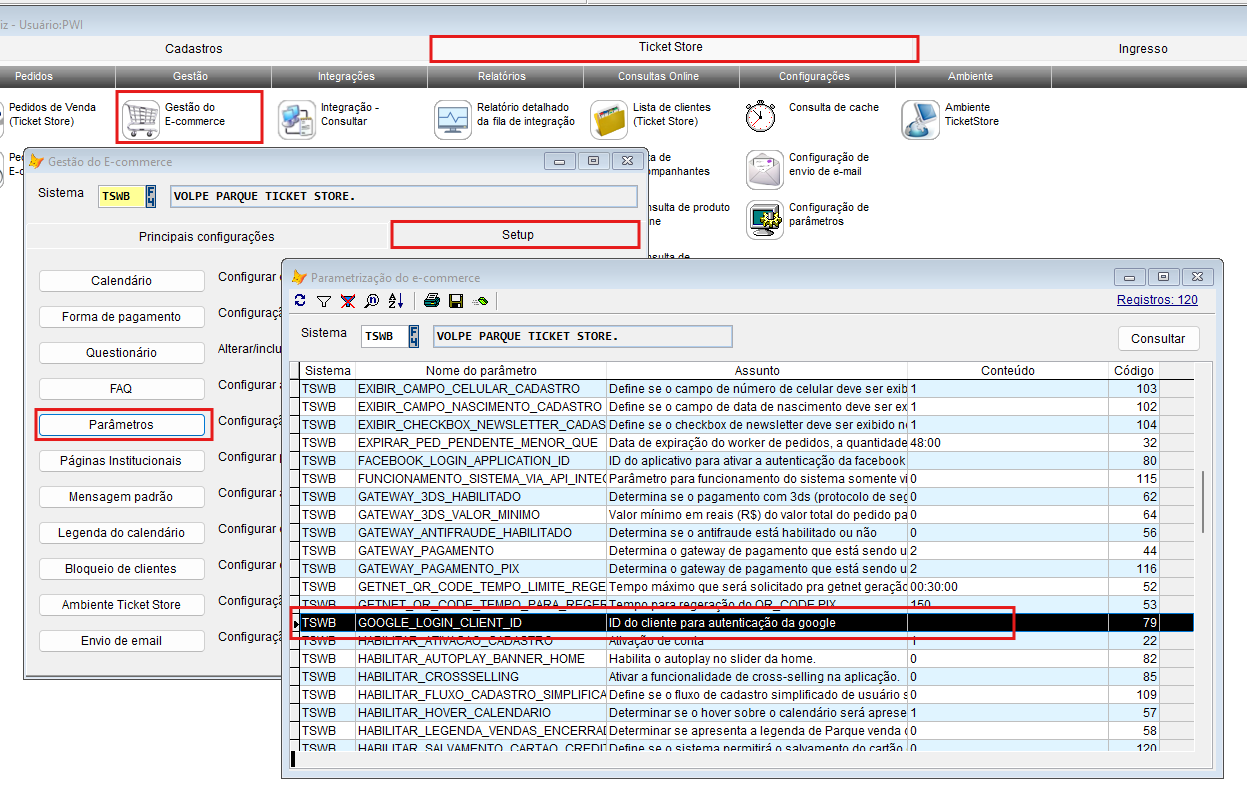Switch to the Setup tab
Screen dimensions: 1247x789
coord(516,235)
